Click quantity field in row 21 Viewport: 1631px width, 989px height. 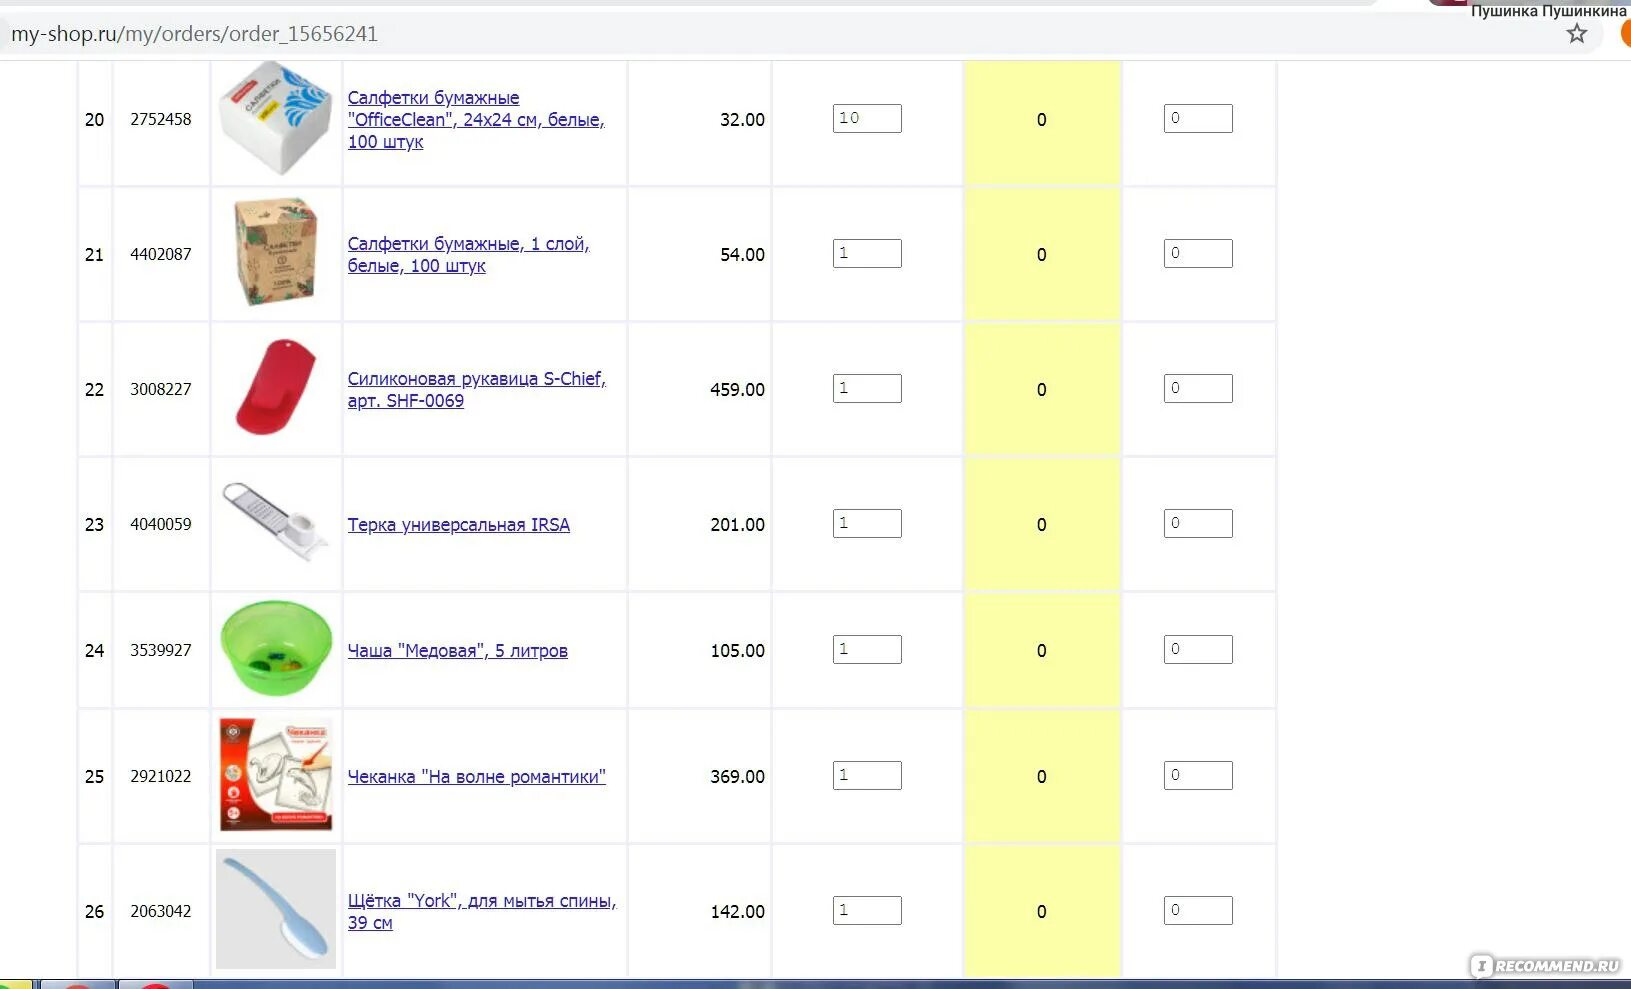point(867,253)
